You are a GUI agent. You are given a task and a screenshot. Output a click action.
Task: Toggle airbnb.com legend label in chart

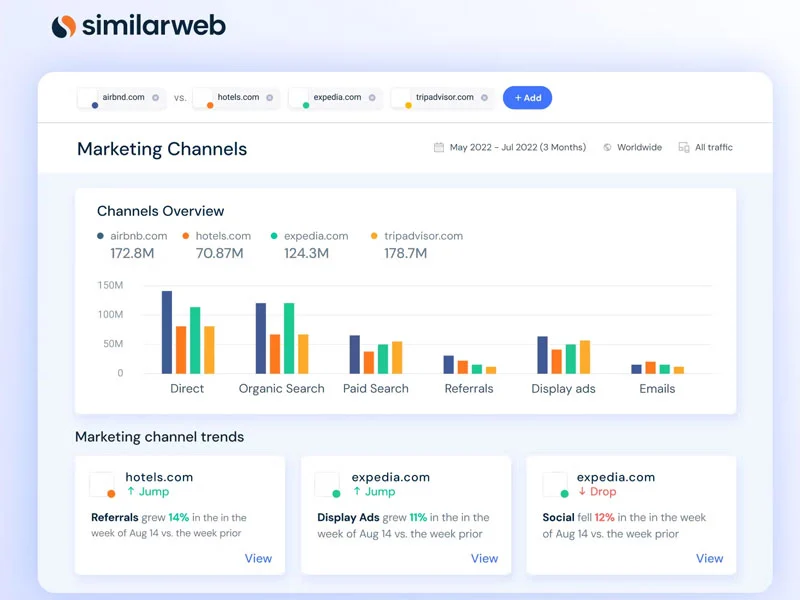point(139,236)
